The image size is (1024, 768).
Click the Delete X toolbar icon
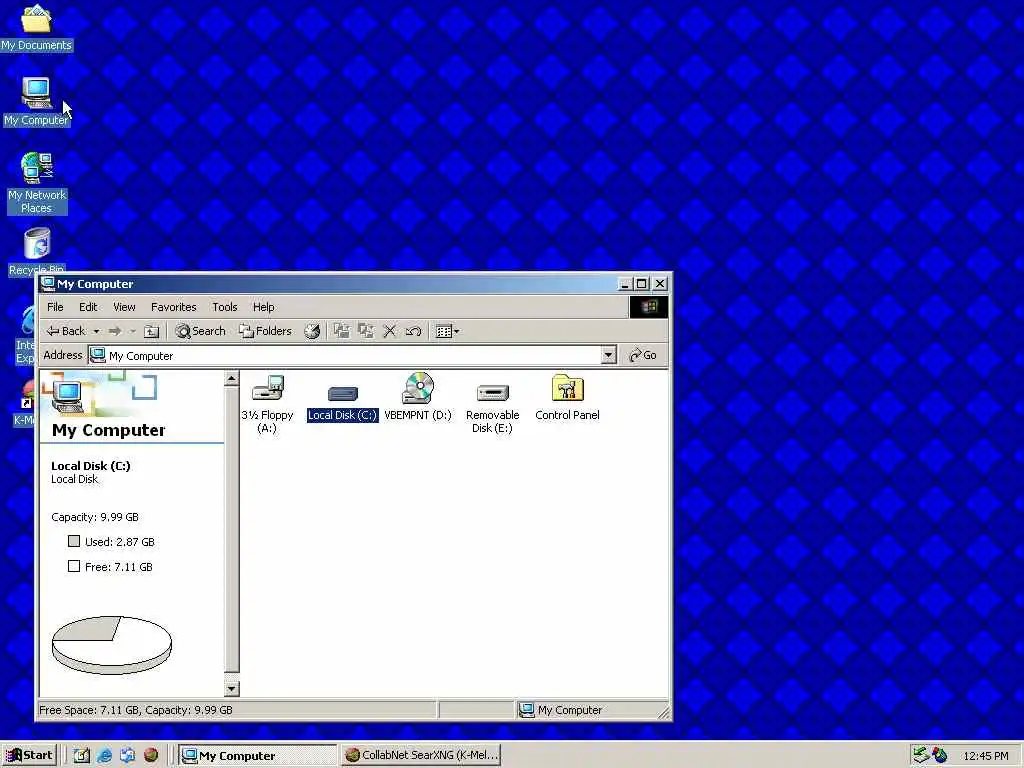pos(389,331)
